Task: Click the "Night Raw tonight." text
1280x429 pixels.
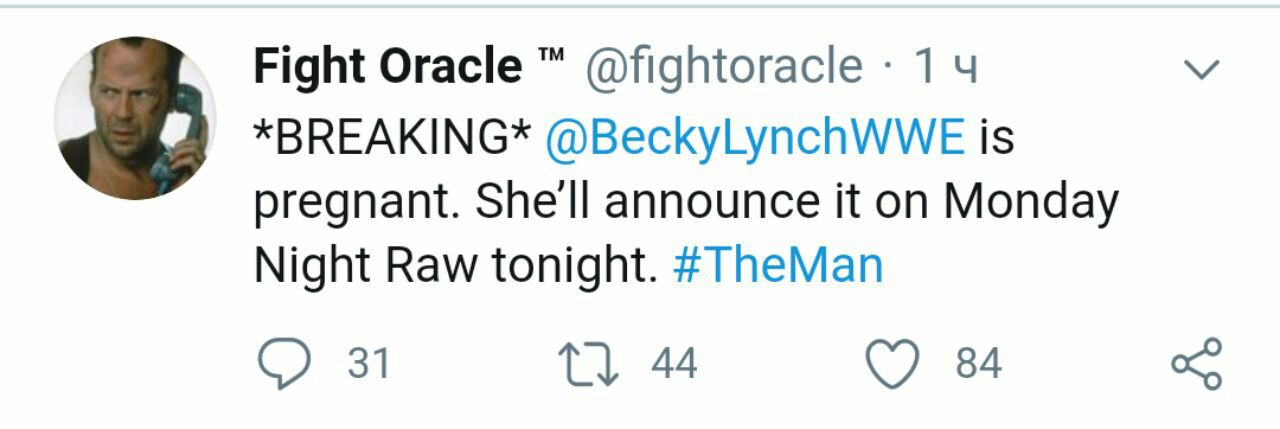Action: tap(453, 266)
